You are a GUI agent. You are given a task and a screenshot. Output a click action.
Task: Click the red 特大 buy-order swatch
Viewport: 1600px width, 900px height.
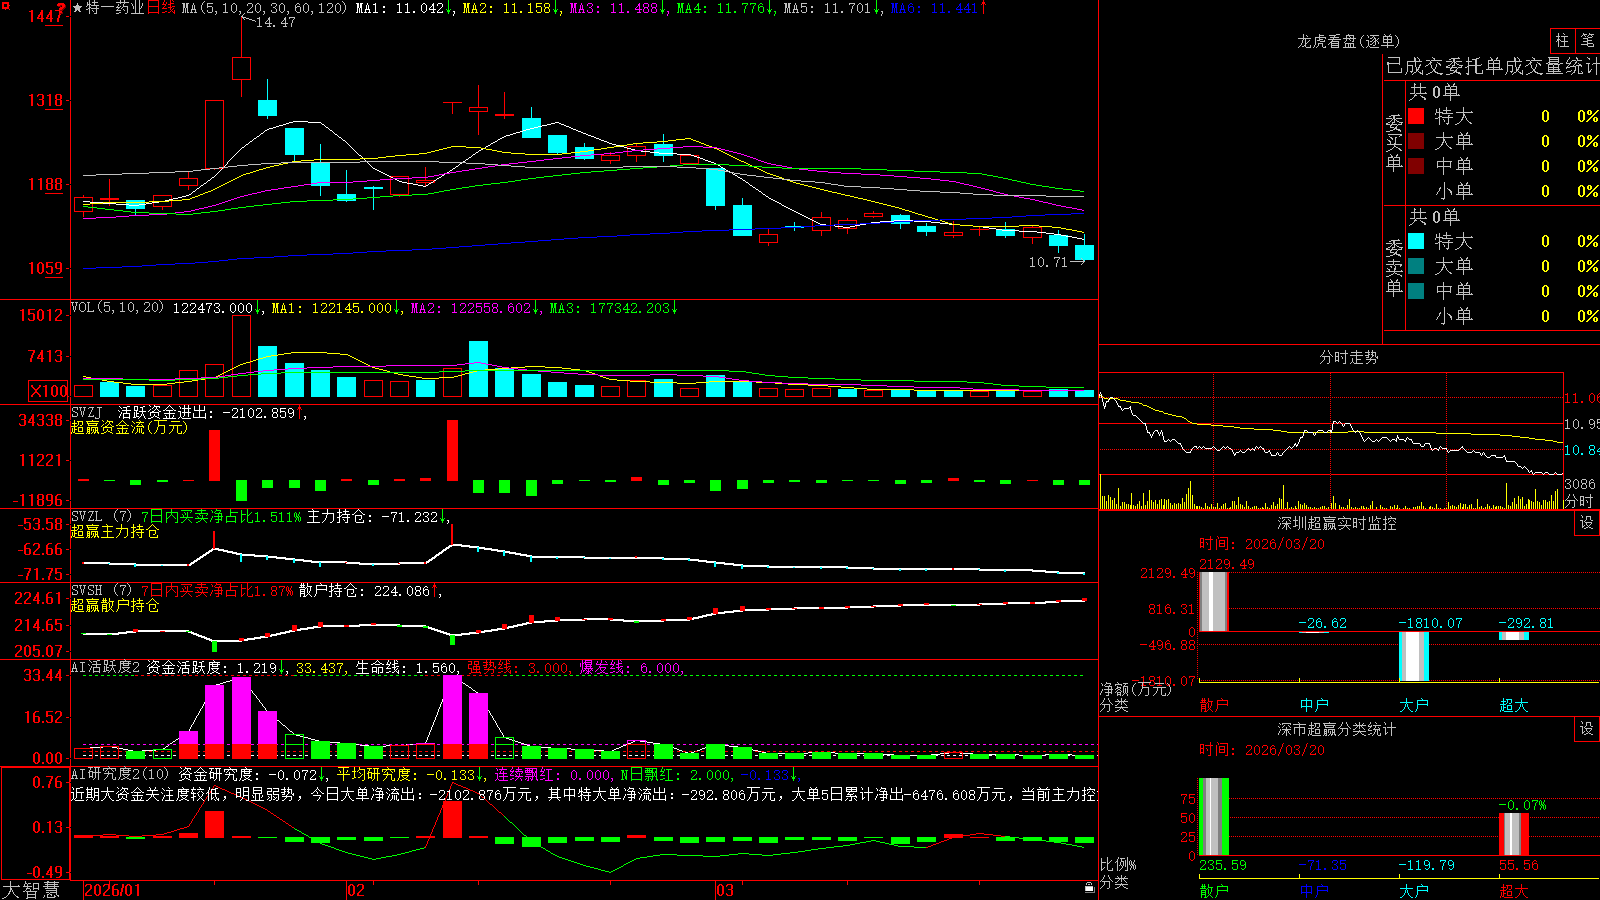click(1416, 116)
